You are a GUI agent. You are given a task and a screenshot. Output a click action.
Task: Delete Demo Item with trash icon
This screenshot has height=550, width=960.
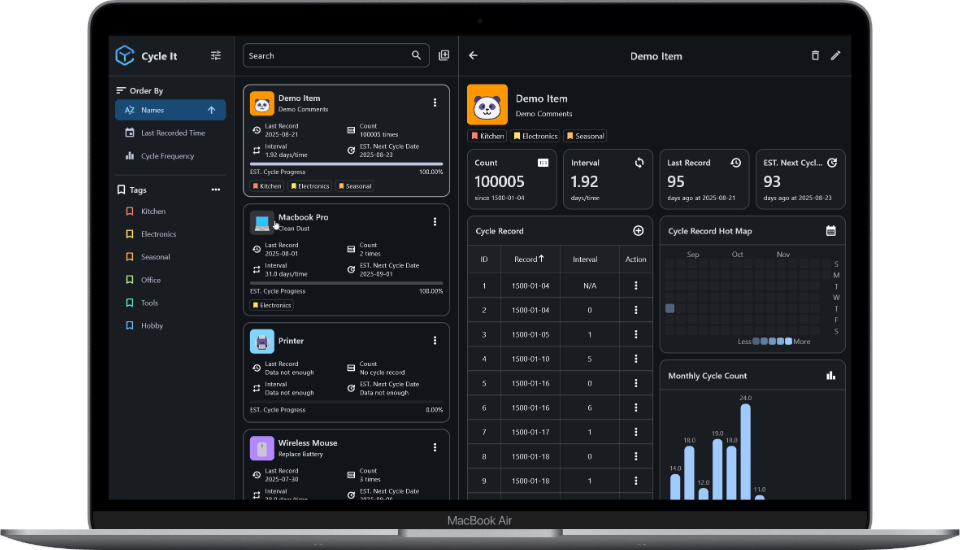(815, 56)
